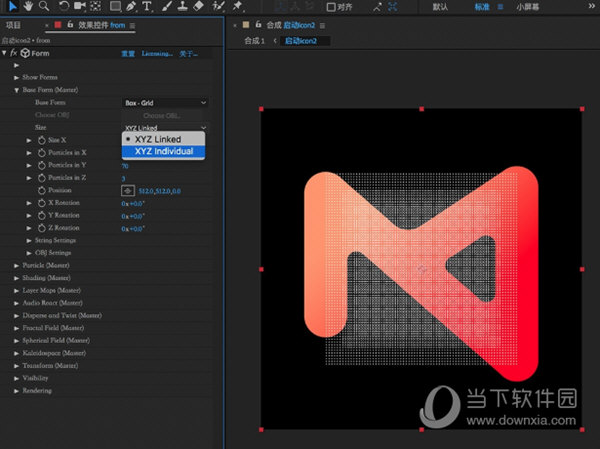
Task: Open the 关于... about link
Action: (188, 54)
